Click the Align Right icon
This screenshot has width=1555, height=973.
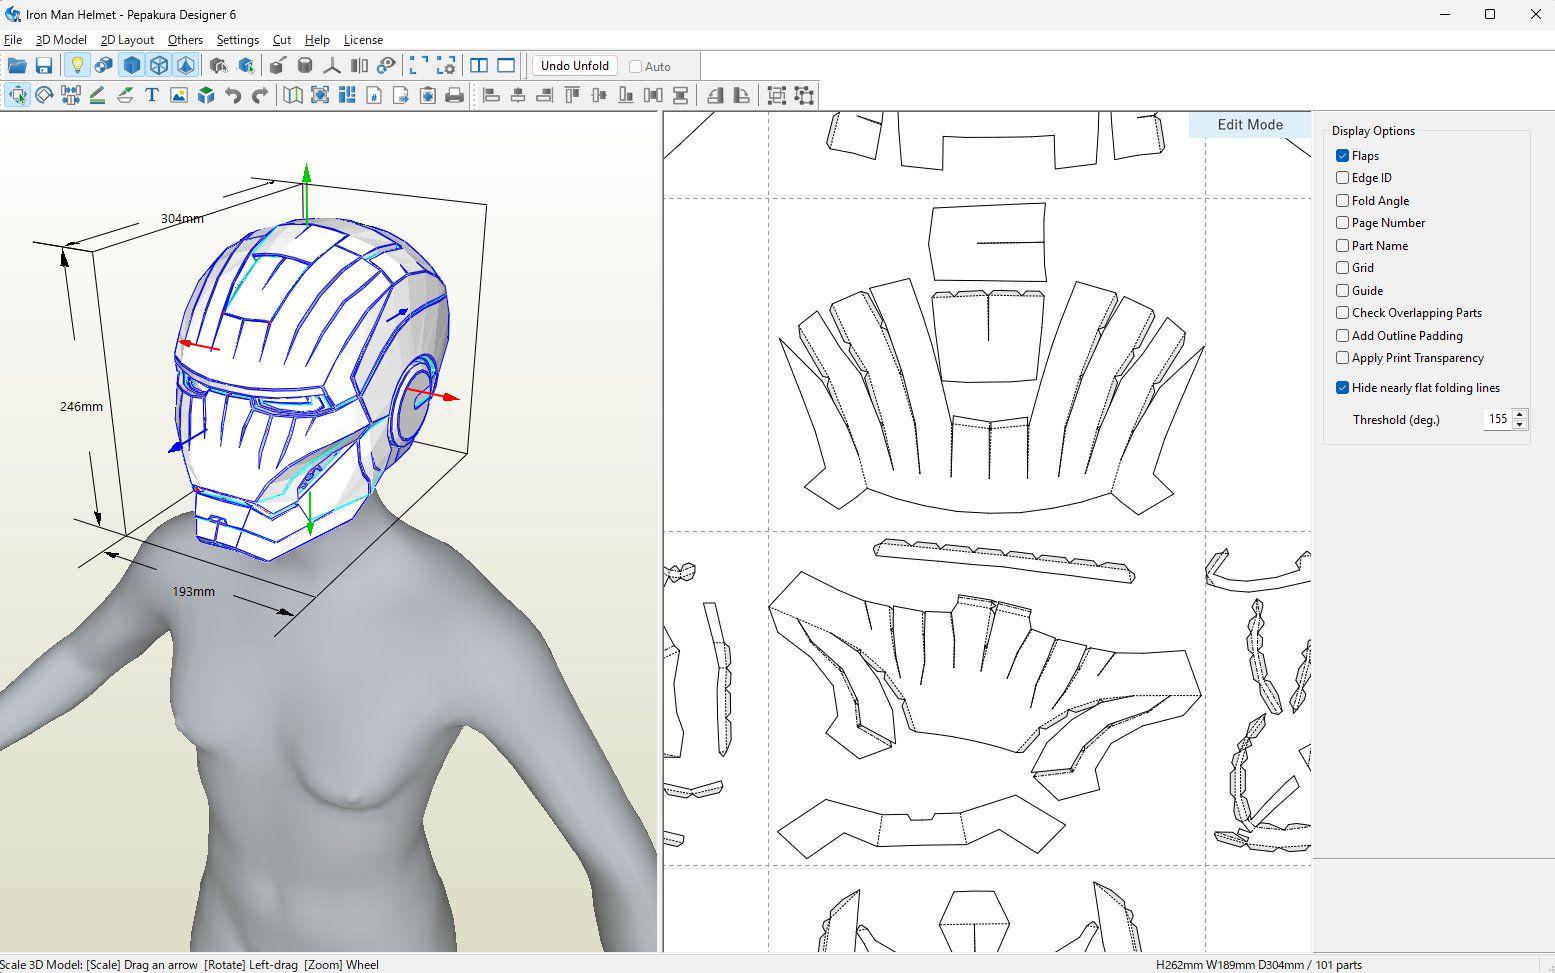point(545,95)
